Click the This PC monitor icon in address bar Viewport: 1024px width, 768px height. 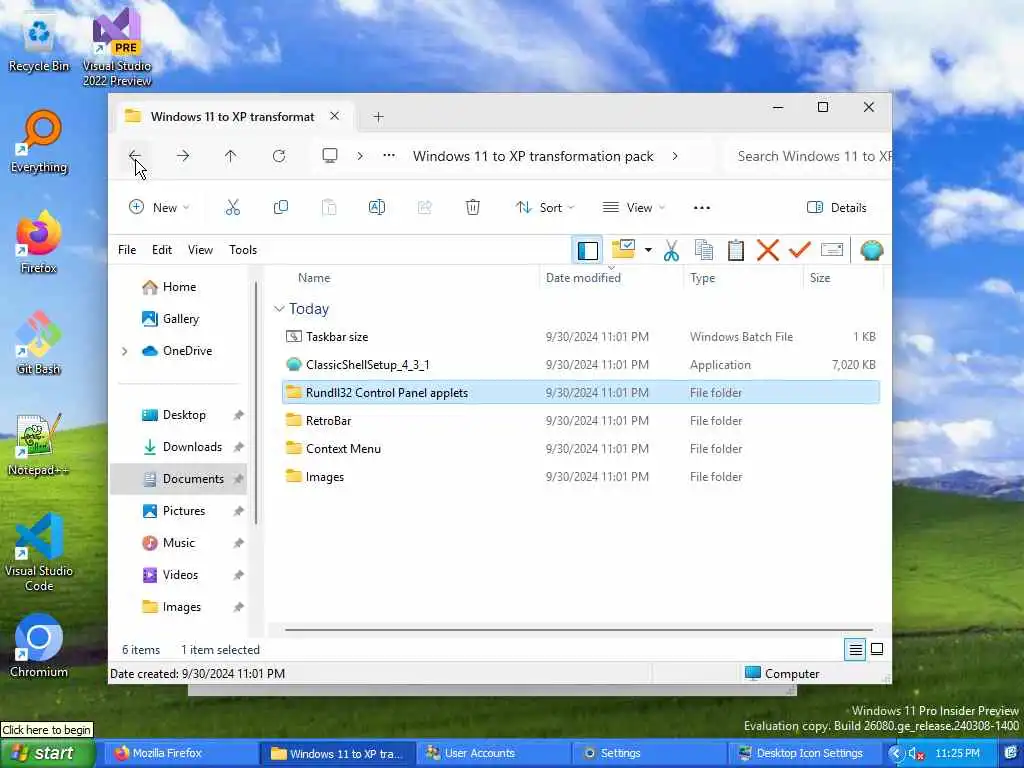click(x=330, y=156)
